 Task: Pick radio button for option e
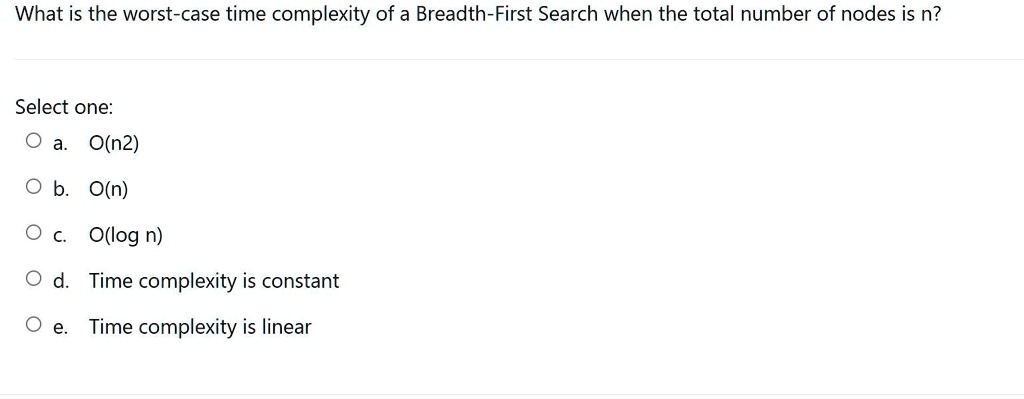pos(34,325)
